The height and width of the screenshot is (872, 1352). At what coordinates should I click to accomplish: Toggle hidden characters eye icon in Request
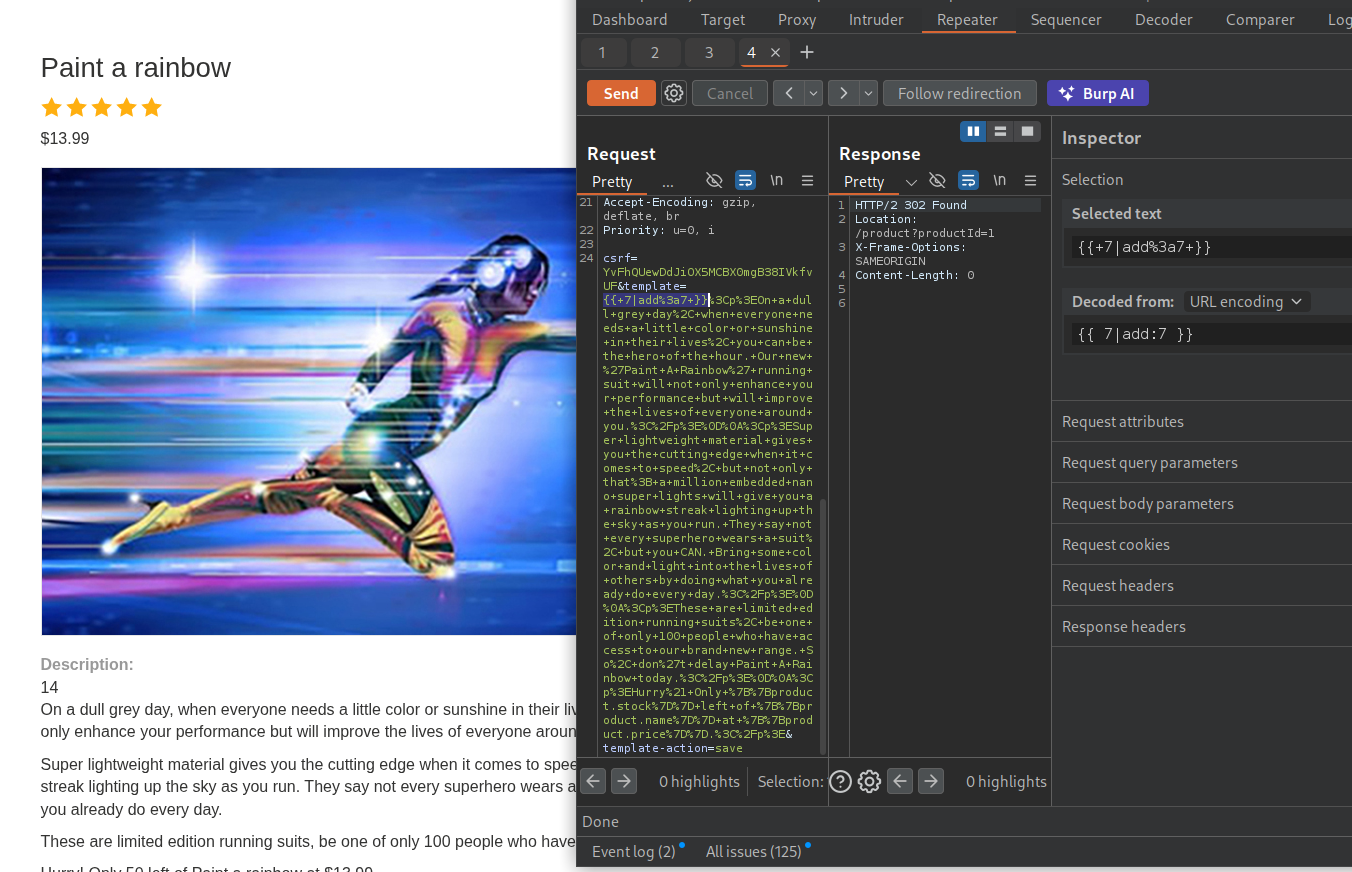(714, 181)
